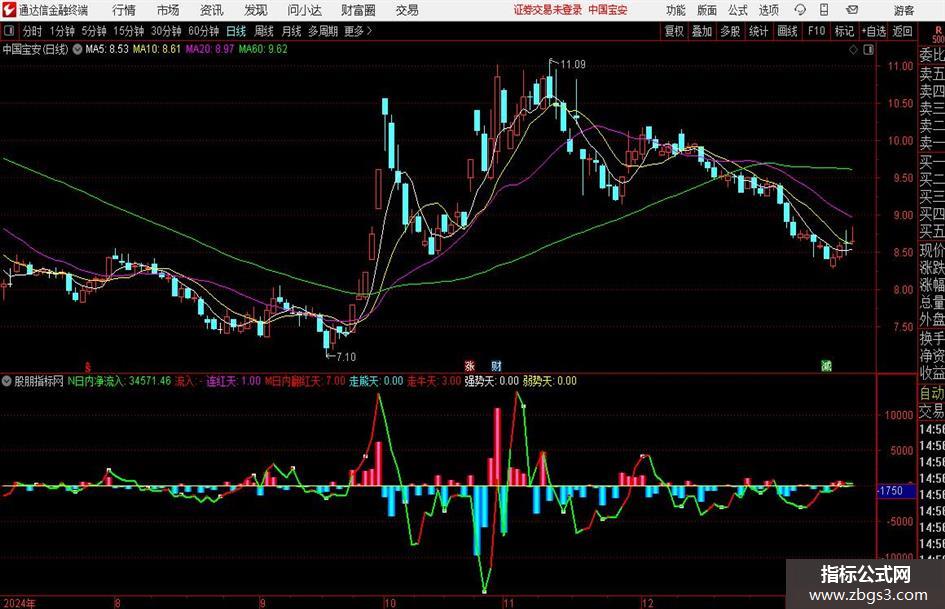This screenshot has height=609, width=945.
Task: Switch to the 1分钟 period
Action: (x=62, y=31)
